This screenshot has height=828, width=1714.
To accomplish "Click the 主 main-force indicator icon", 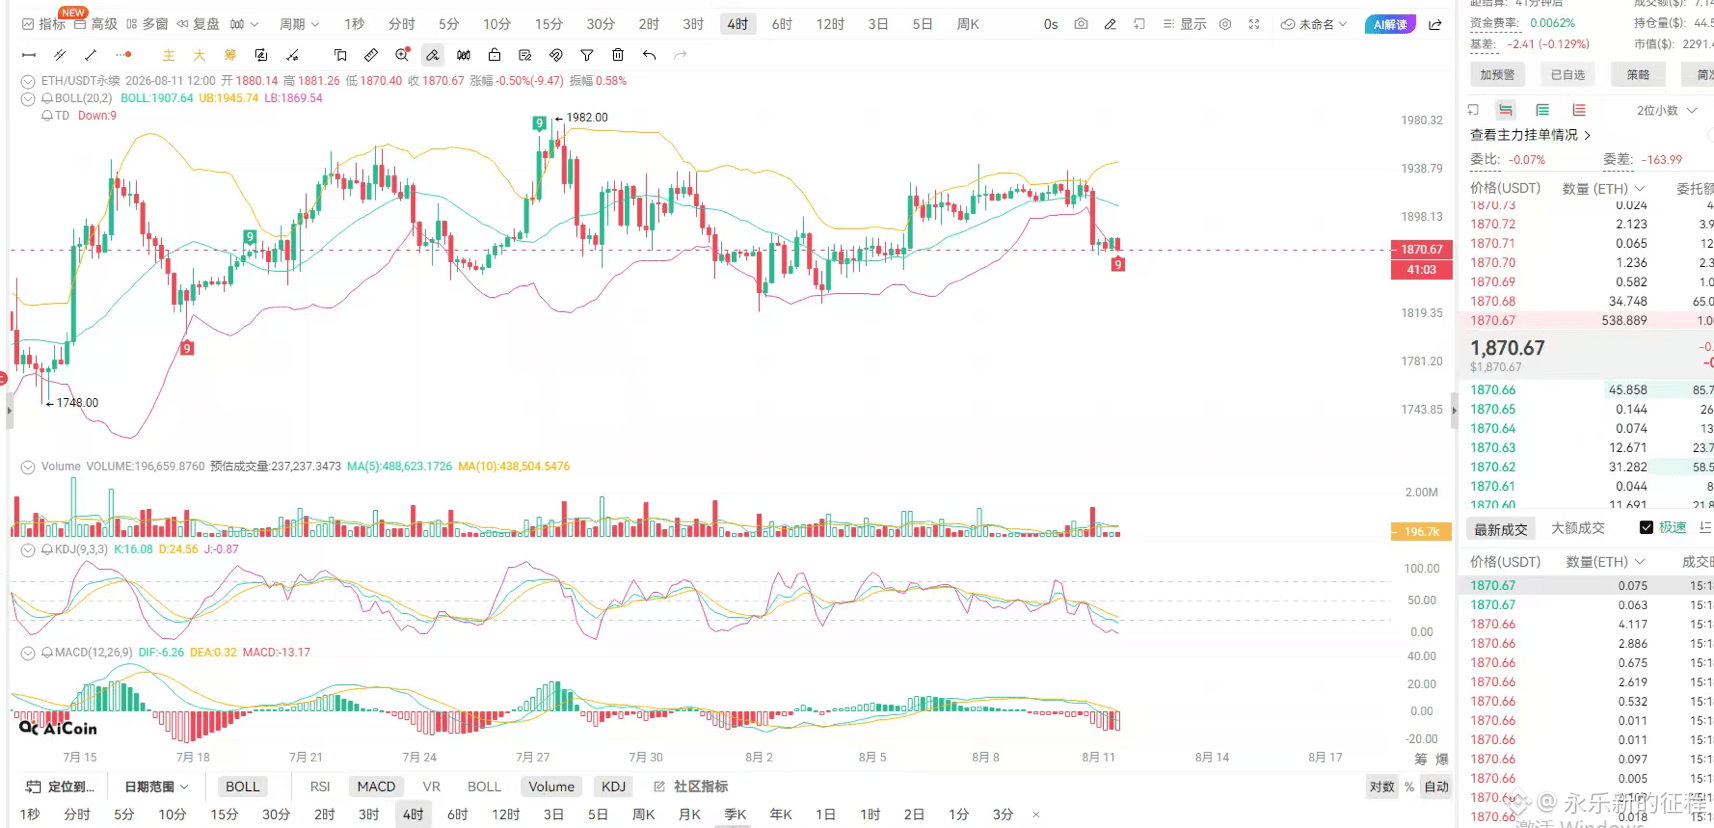I will 168,55.
